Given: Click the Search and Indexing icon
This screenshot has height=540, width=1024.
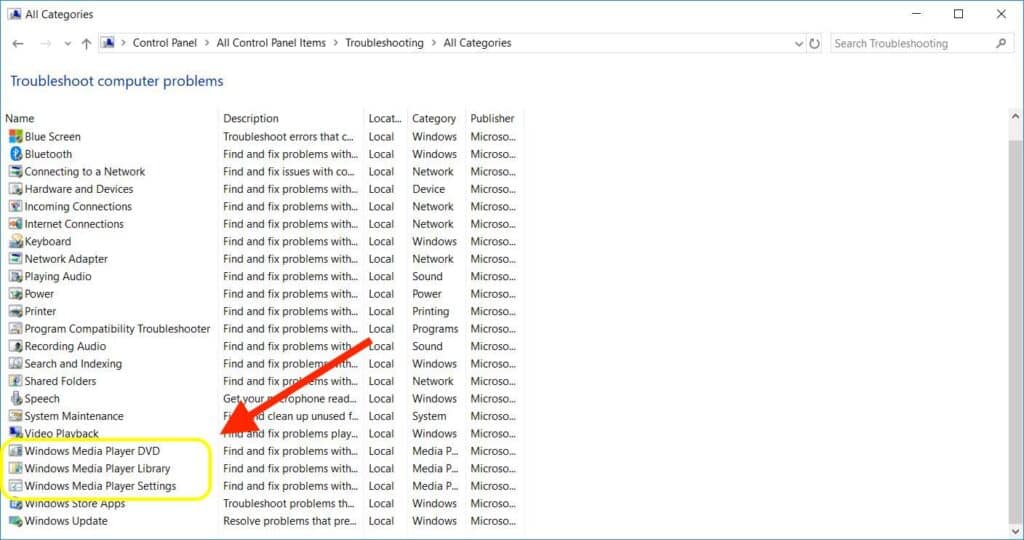Looking at the screenshot, I should [15, 364].
